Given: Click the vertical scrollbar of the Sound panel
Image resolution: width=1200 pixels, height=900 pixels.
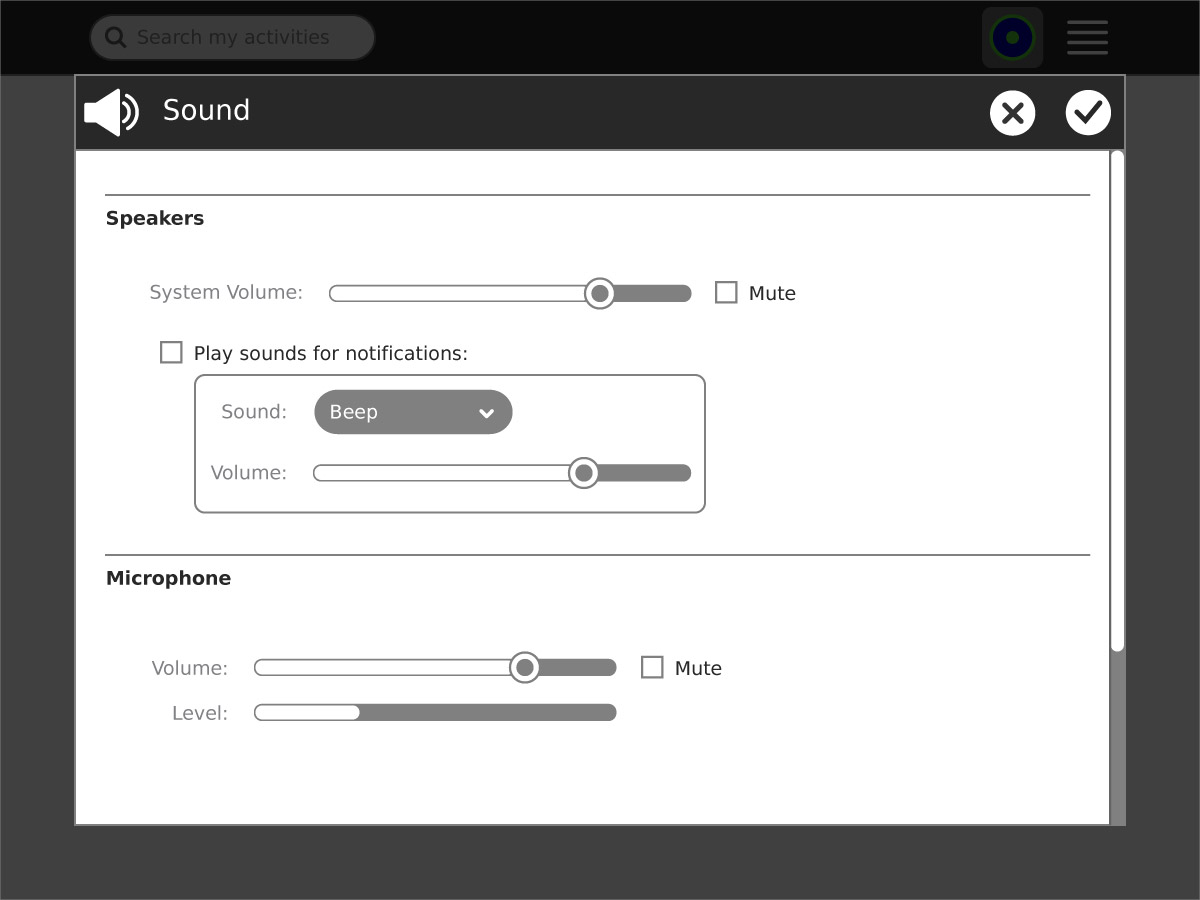Looking at the screenshot, I should 1117,400.
